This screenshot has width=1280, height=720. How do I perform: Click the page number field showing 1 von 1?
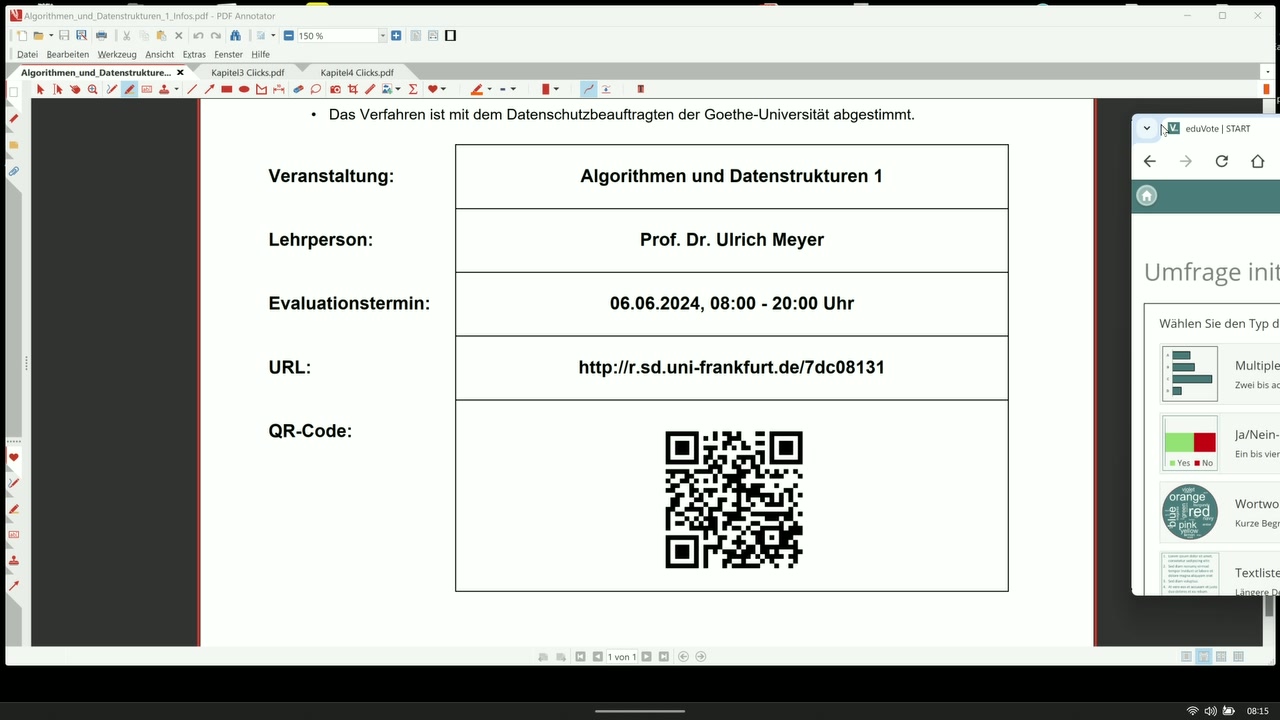(x=622, y=656)
